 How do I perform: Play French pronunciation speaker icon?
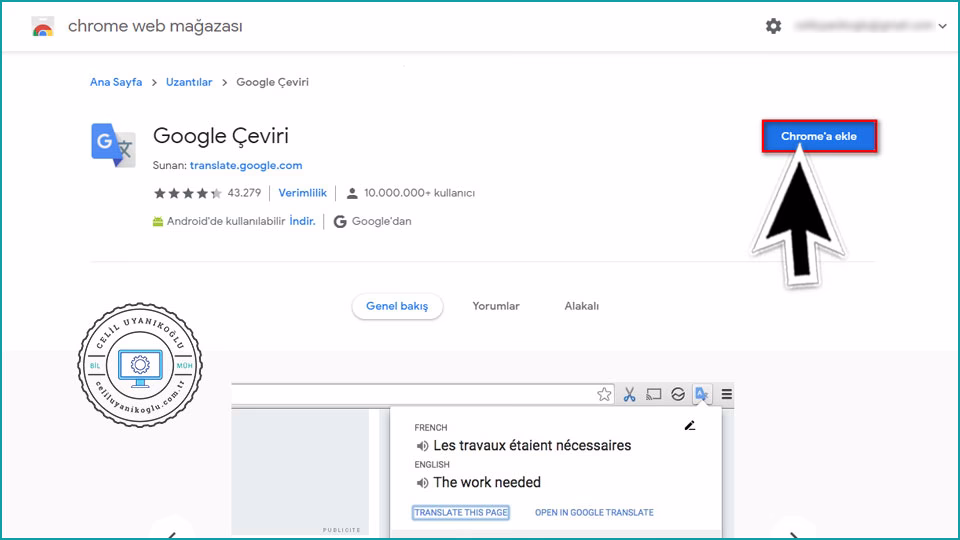click(422, 446)
